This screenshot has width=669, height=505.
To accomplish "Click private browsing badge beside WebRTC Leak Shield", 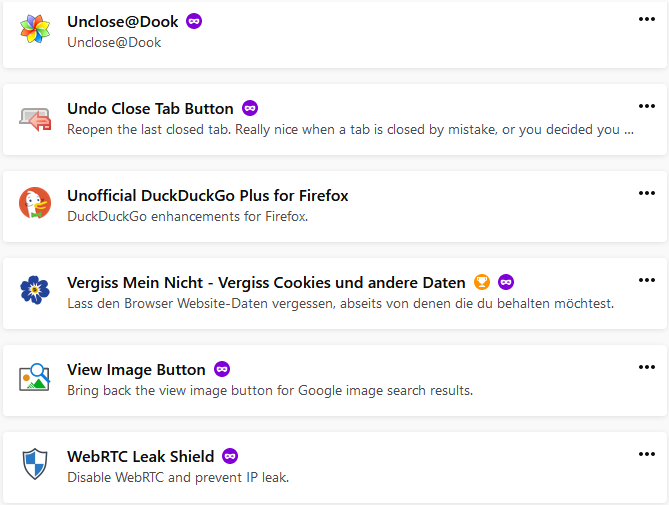I will tap(230, 456).
